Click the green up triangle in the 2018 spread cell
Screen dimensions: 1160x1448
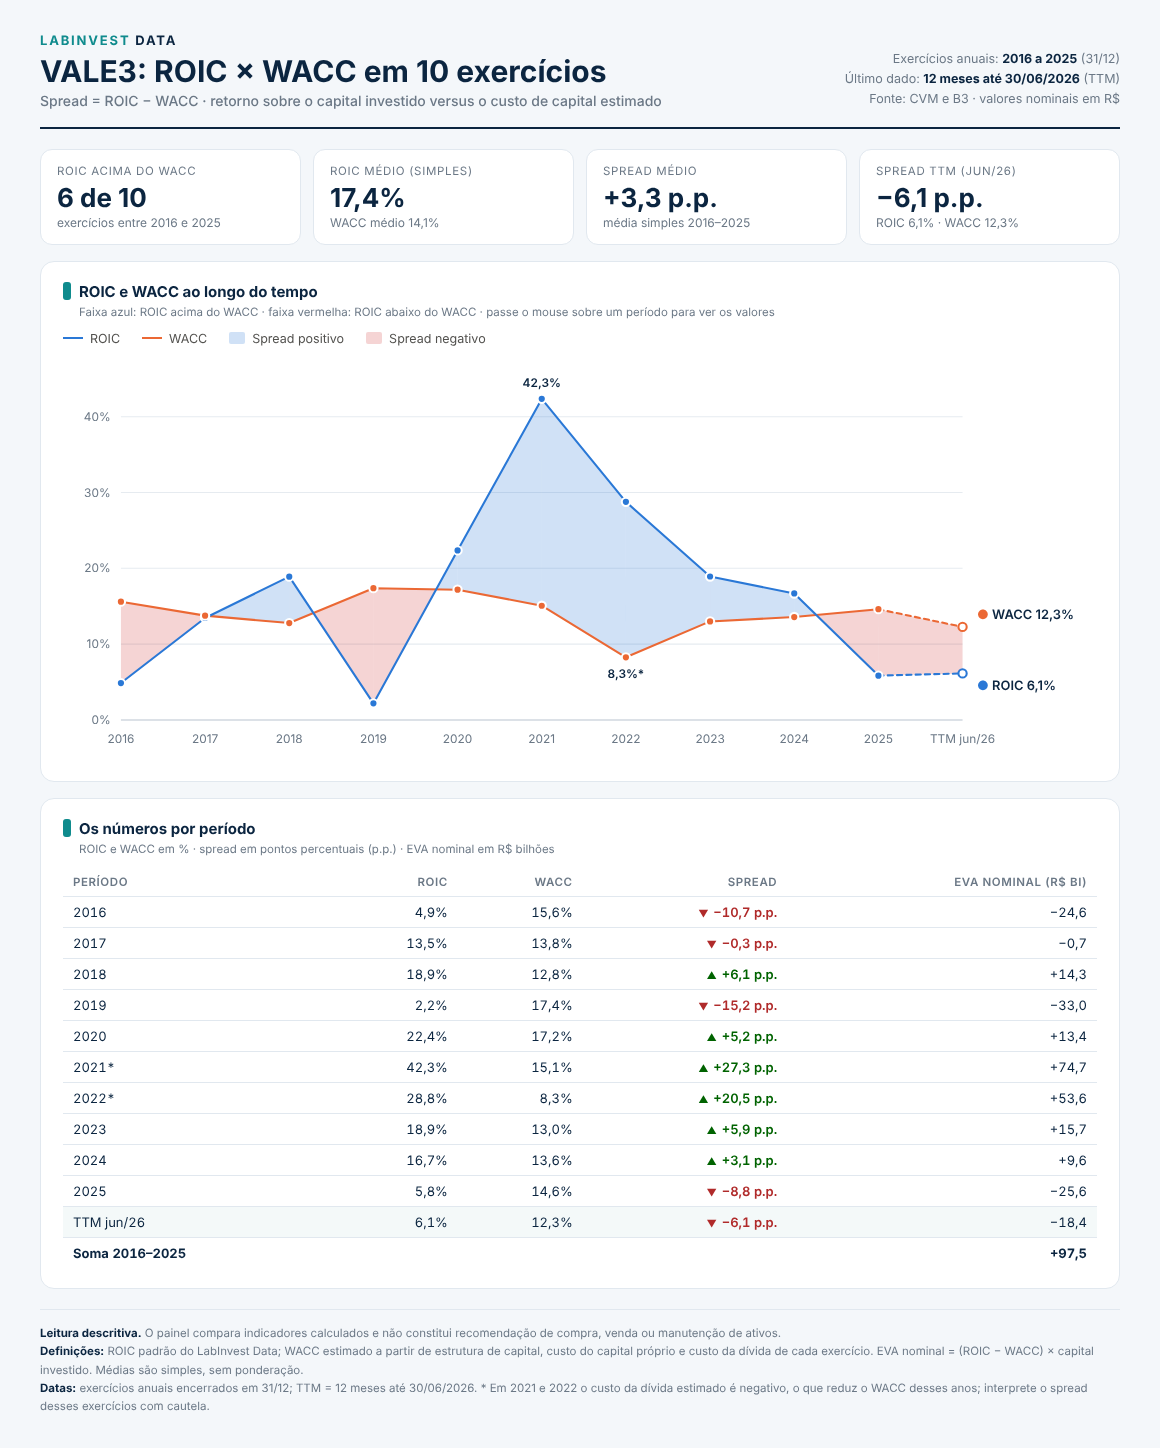712,975
